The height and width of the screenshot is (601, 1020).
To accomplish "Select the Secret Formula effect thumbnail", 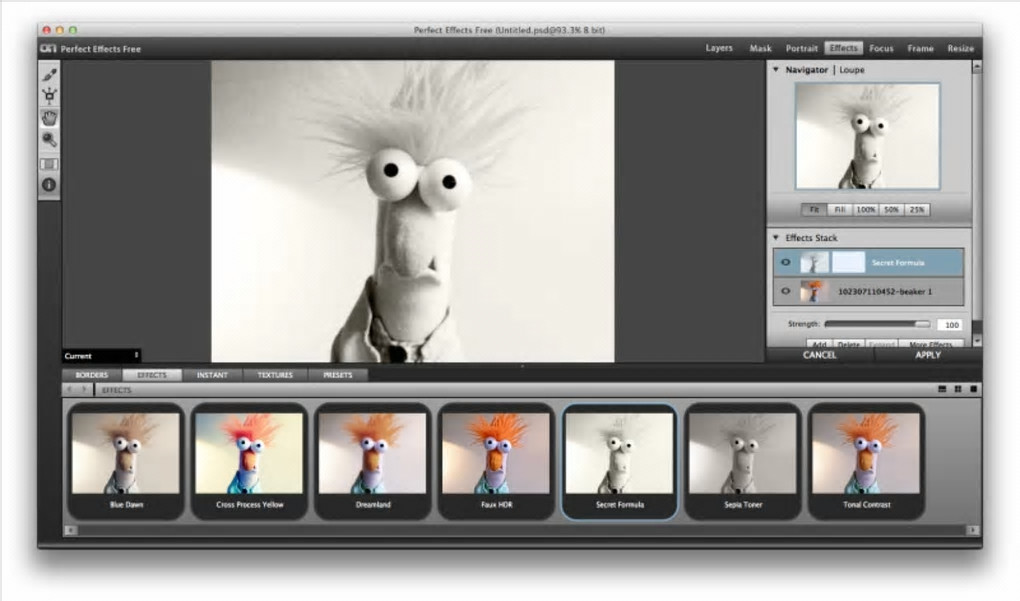I will [x=619, y=461].
